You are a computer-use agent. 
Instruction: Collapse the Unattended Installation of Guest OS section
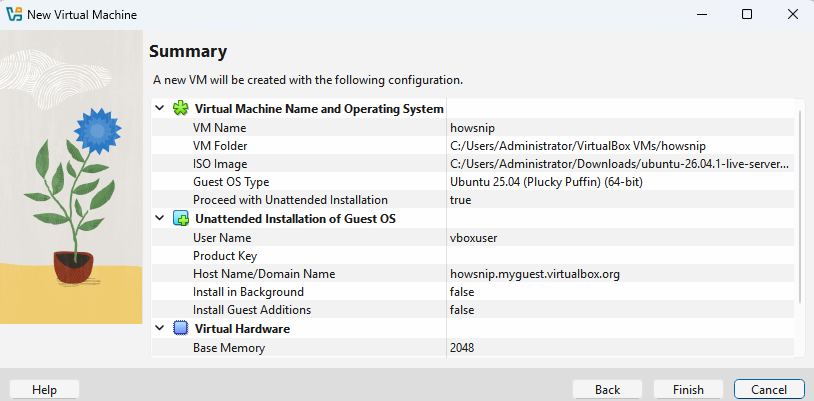[160, 219]
